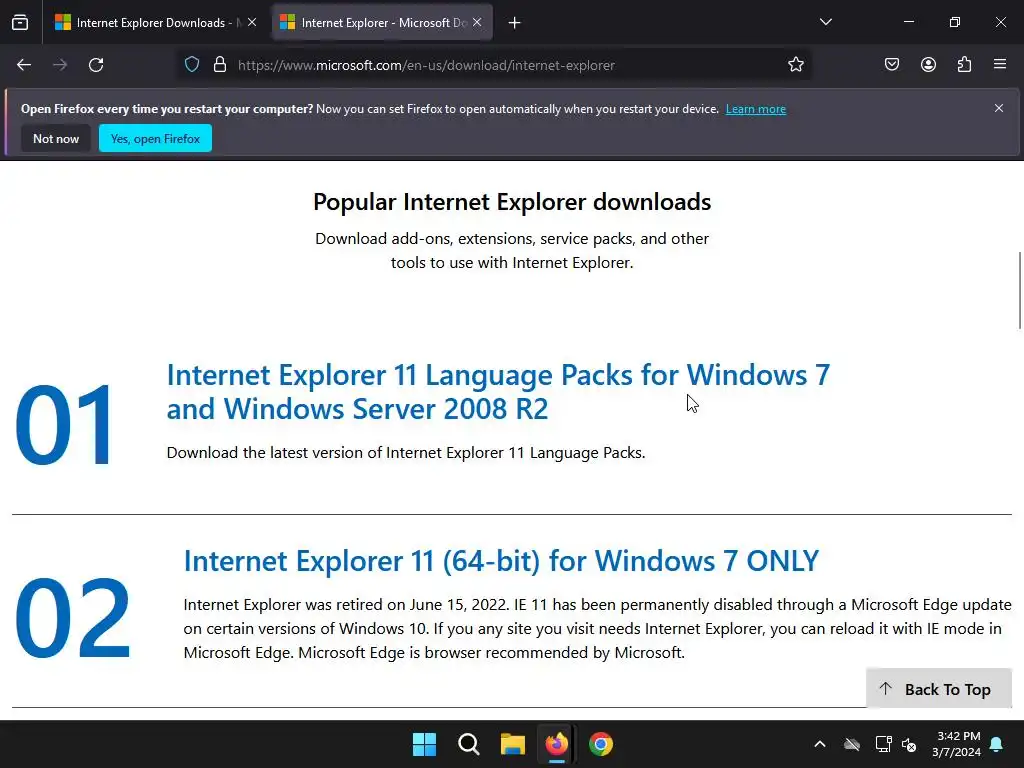
Task: Dismiss the Firefox restart notification bar
Action: tap(999, 108)
